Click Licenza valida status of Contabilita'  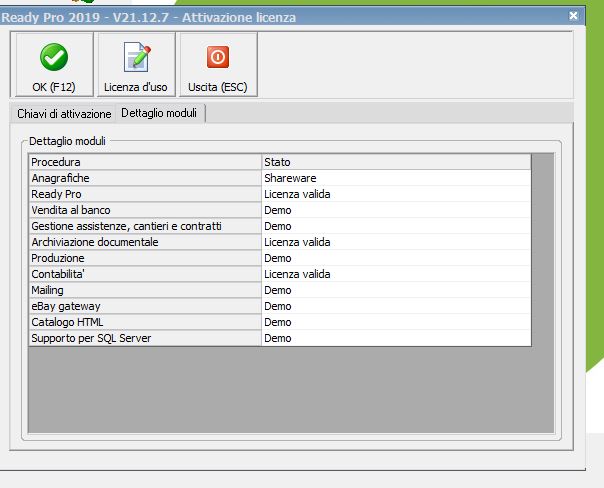click(396, 274)
